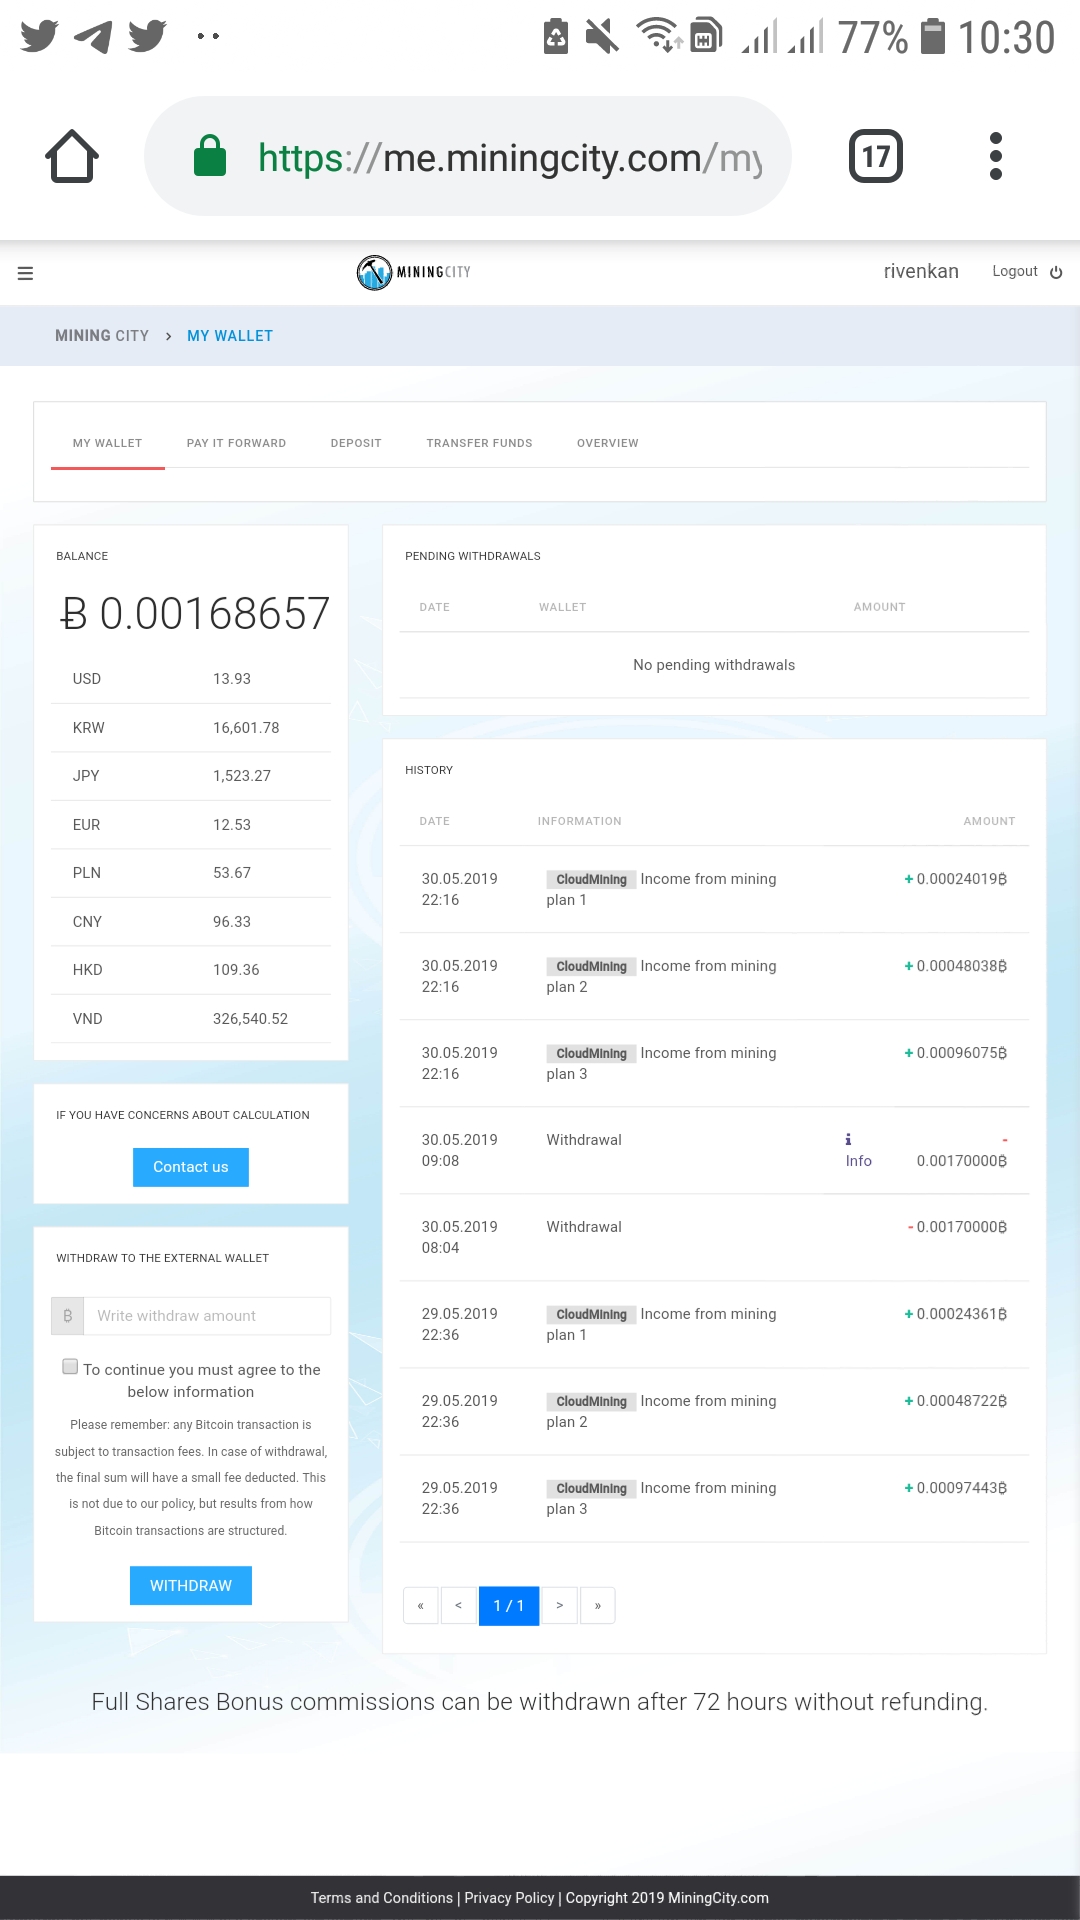
Task: Open the Deposit tab
Action: (x=356, y=443)
